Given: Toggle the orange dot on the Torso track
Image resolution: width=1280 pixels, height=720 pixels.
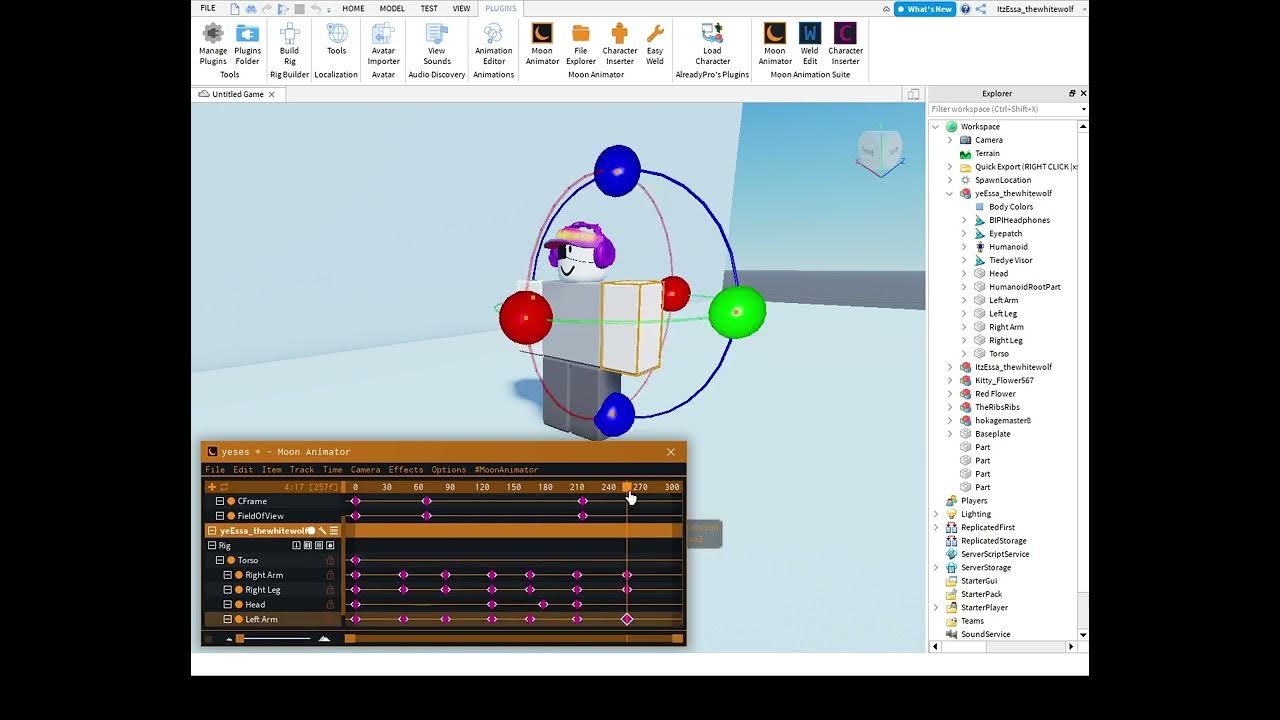Looking at the screenshot, I should coord(231,561).
